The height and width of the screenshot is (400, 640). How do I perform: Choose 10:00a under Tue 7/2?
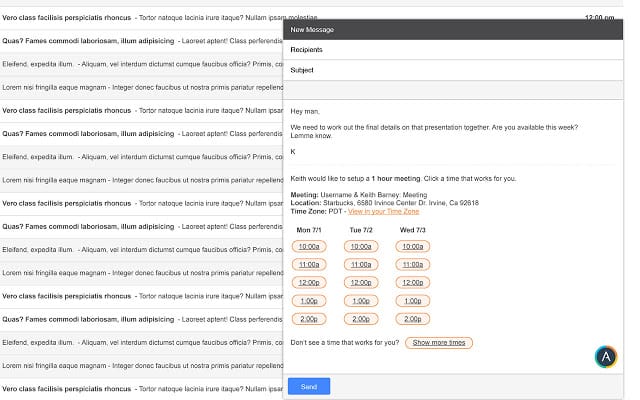click(x=361, y=247)
